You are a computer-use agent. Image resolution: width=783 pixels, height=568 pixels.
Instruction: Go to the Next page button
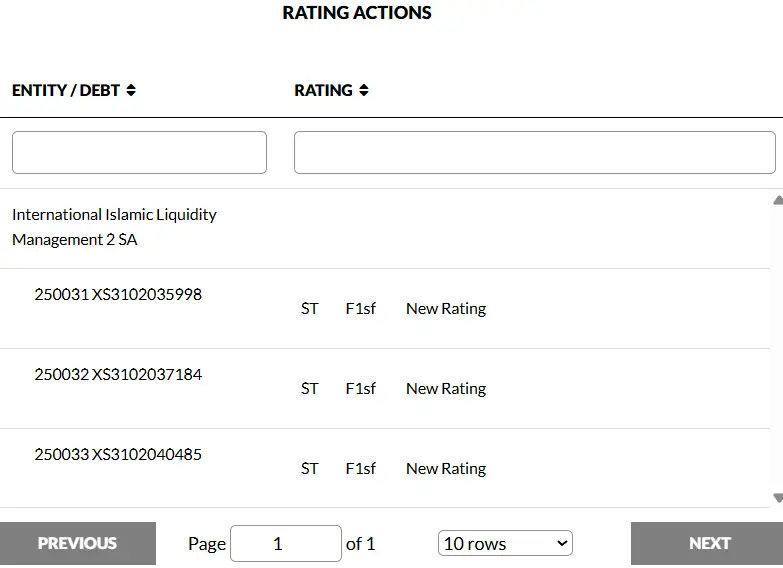pyautogui.click(x=708, y=543)
